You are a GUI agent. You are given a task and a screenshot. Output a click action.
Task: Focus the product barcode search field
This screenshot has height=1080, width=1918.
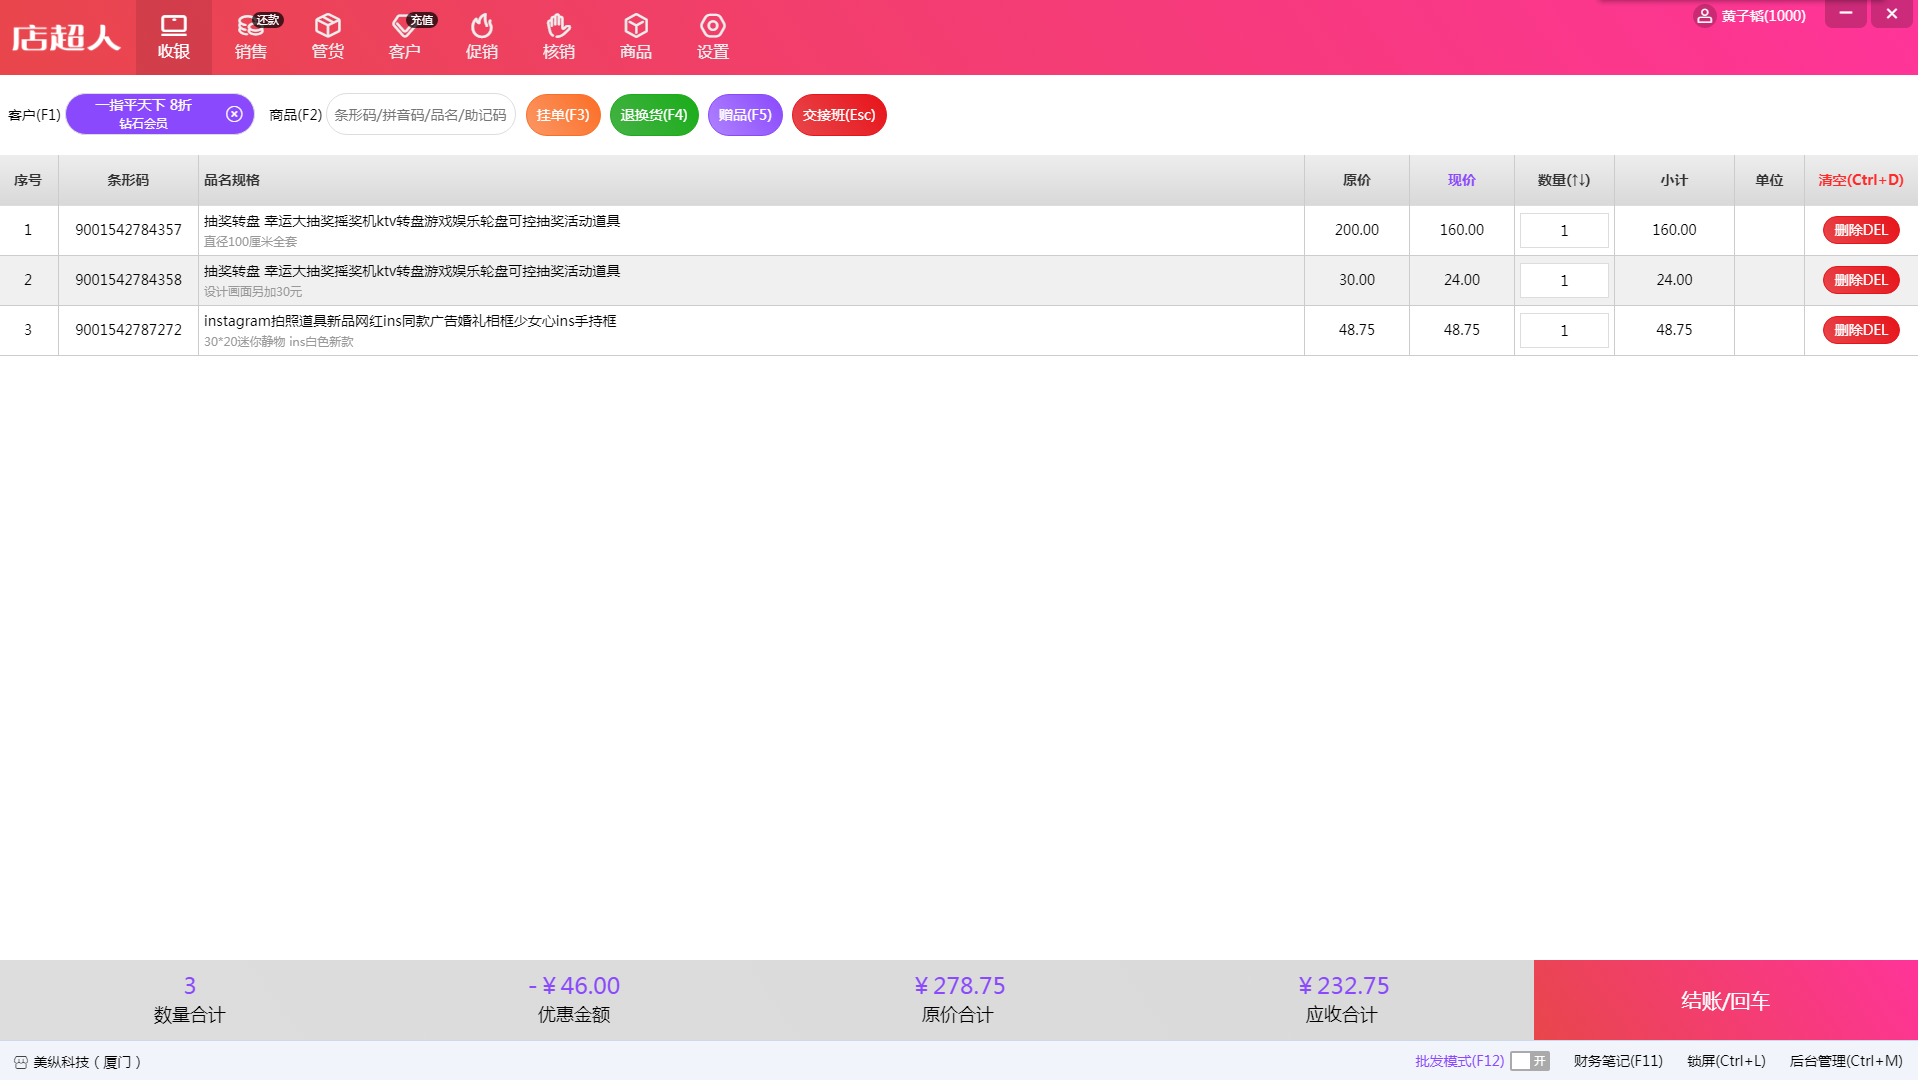[420, 115]
